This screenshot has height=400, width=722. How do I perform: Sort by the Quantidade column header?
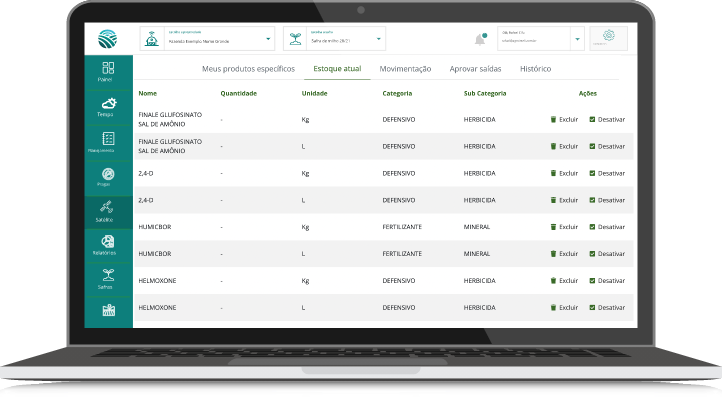point(239,93)
